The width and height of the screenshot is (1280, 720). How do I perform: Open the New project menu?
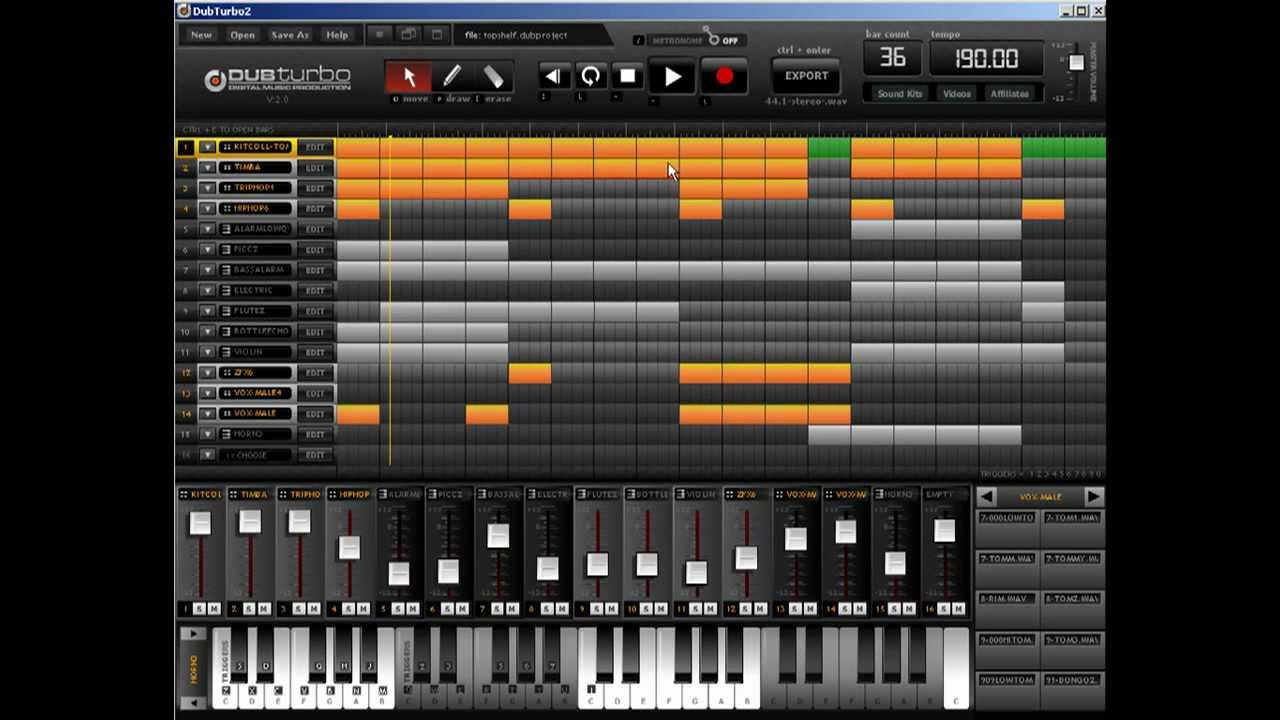click(x=201, y=35)
